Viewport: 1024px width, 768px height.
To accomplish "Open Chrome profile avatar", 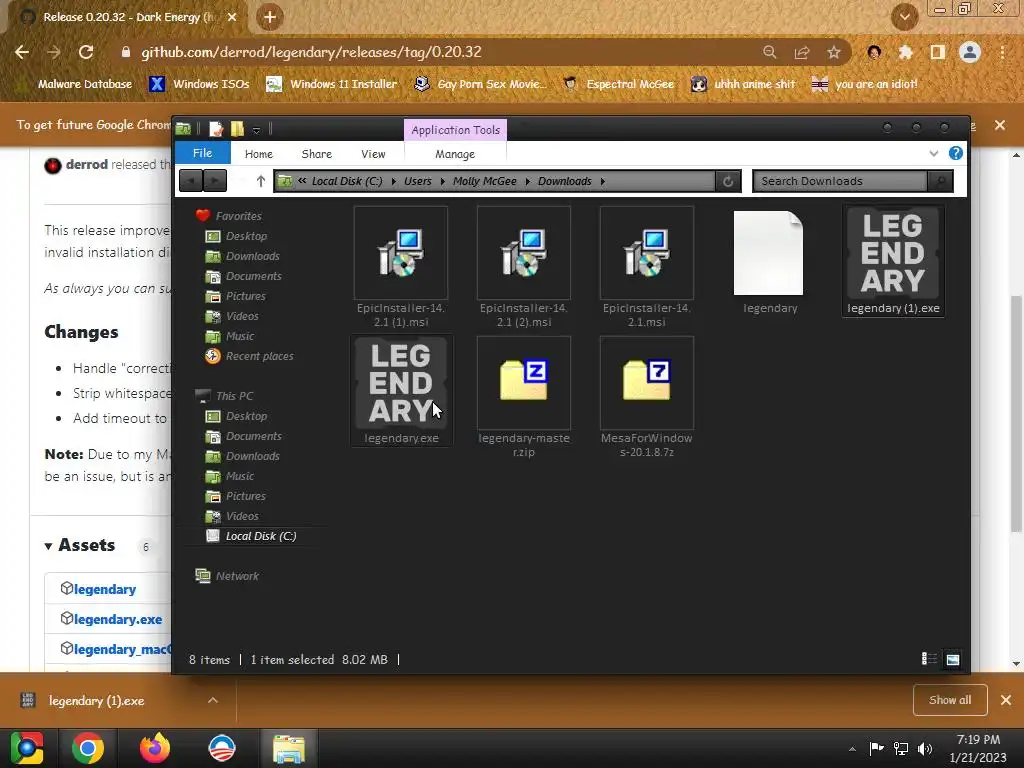I will [970, 52].
